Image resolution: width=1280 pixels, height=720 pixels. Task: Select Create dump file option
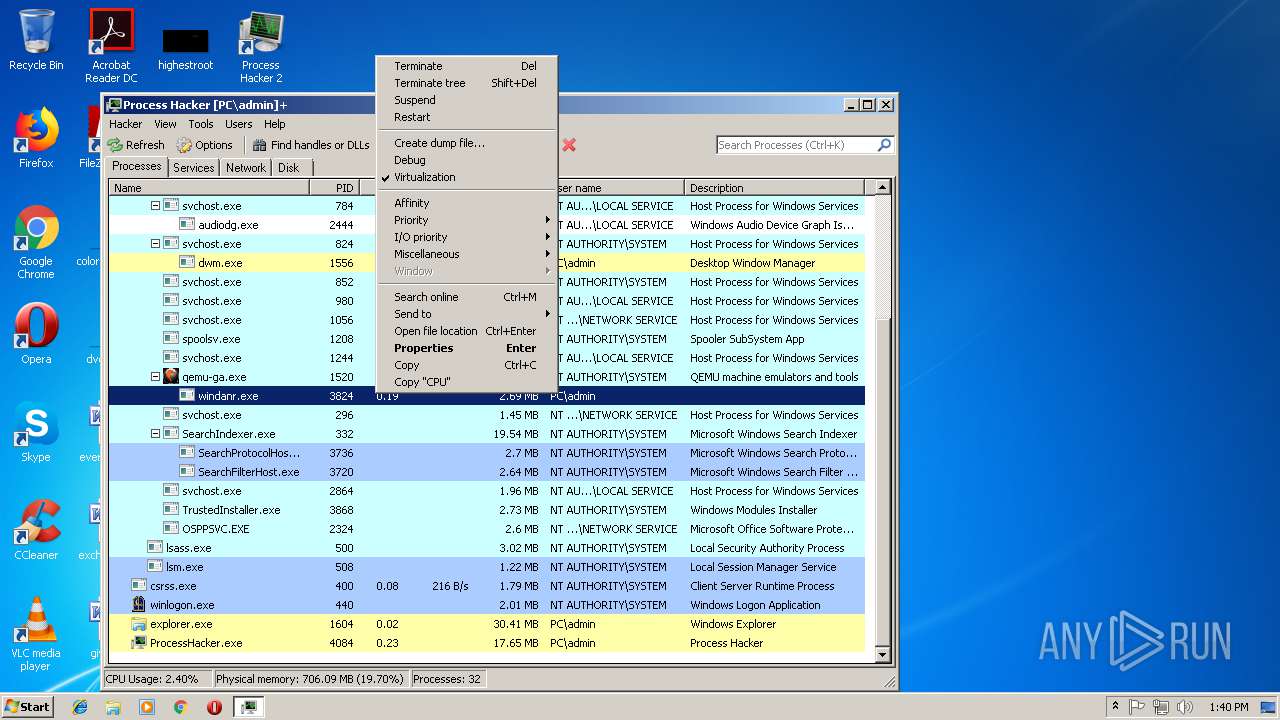(x=466, y=143)
